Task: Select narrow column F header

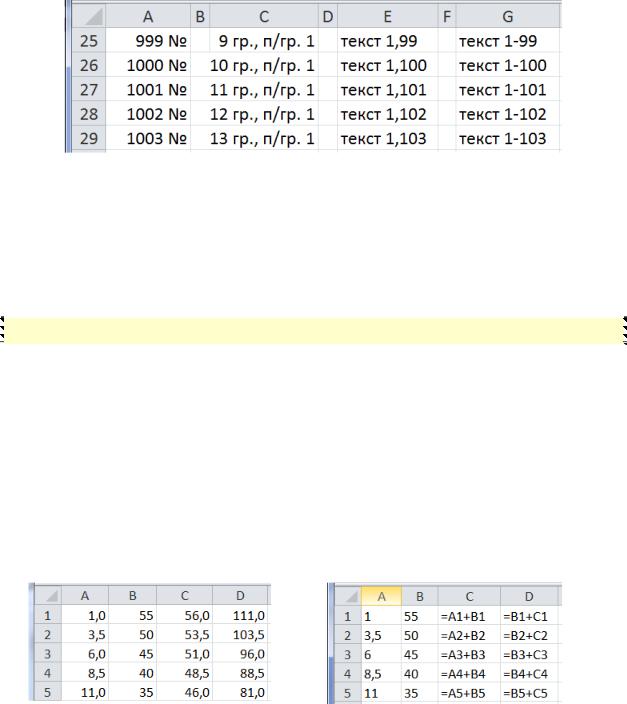Action: coord(447,17)
